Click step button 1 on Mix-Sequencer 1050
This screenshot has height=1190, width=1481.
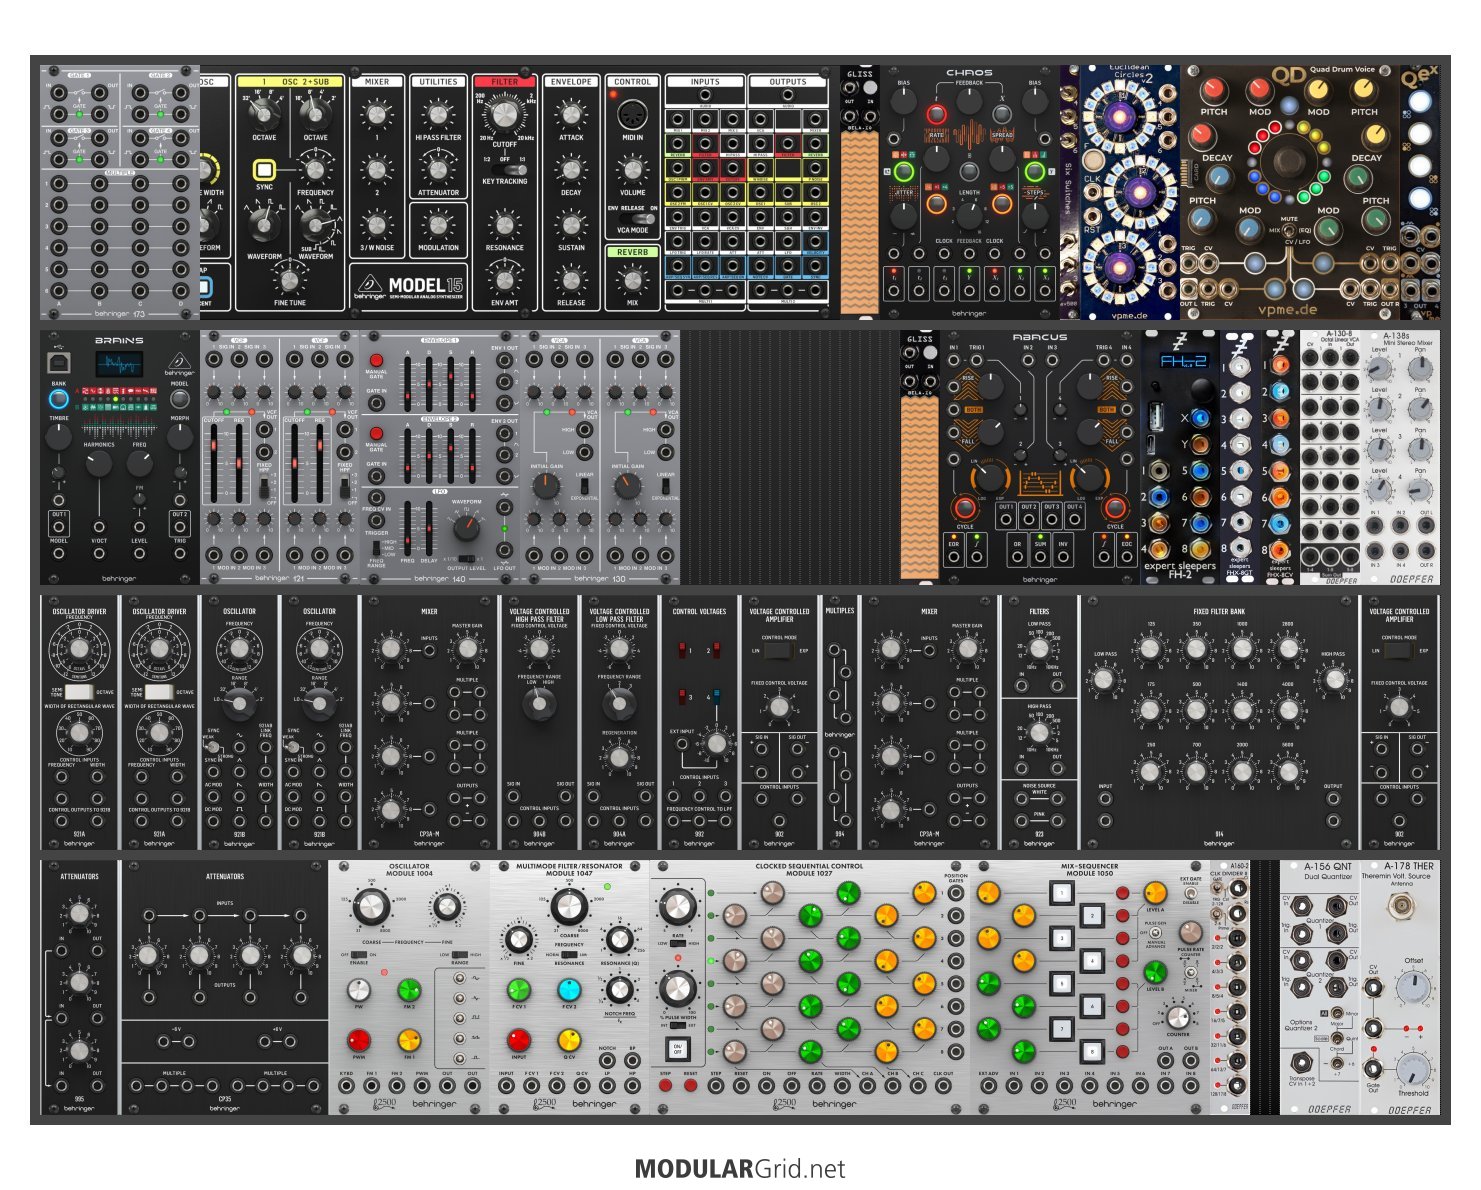coord(1060,893)
